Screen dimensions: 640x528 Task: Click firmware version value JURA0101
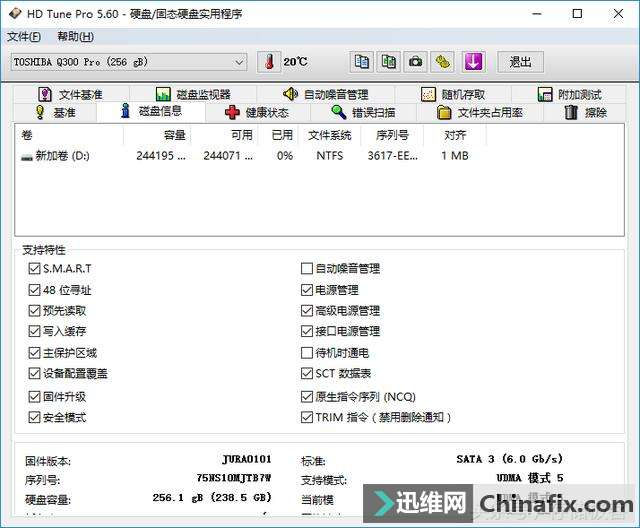coord(247,459)
